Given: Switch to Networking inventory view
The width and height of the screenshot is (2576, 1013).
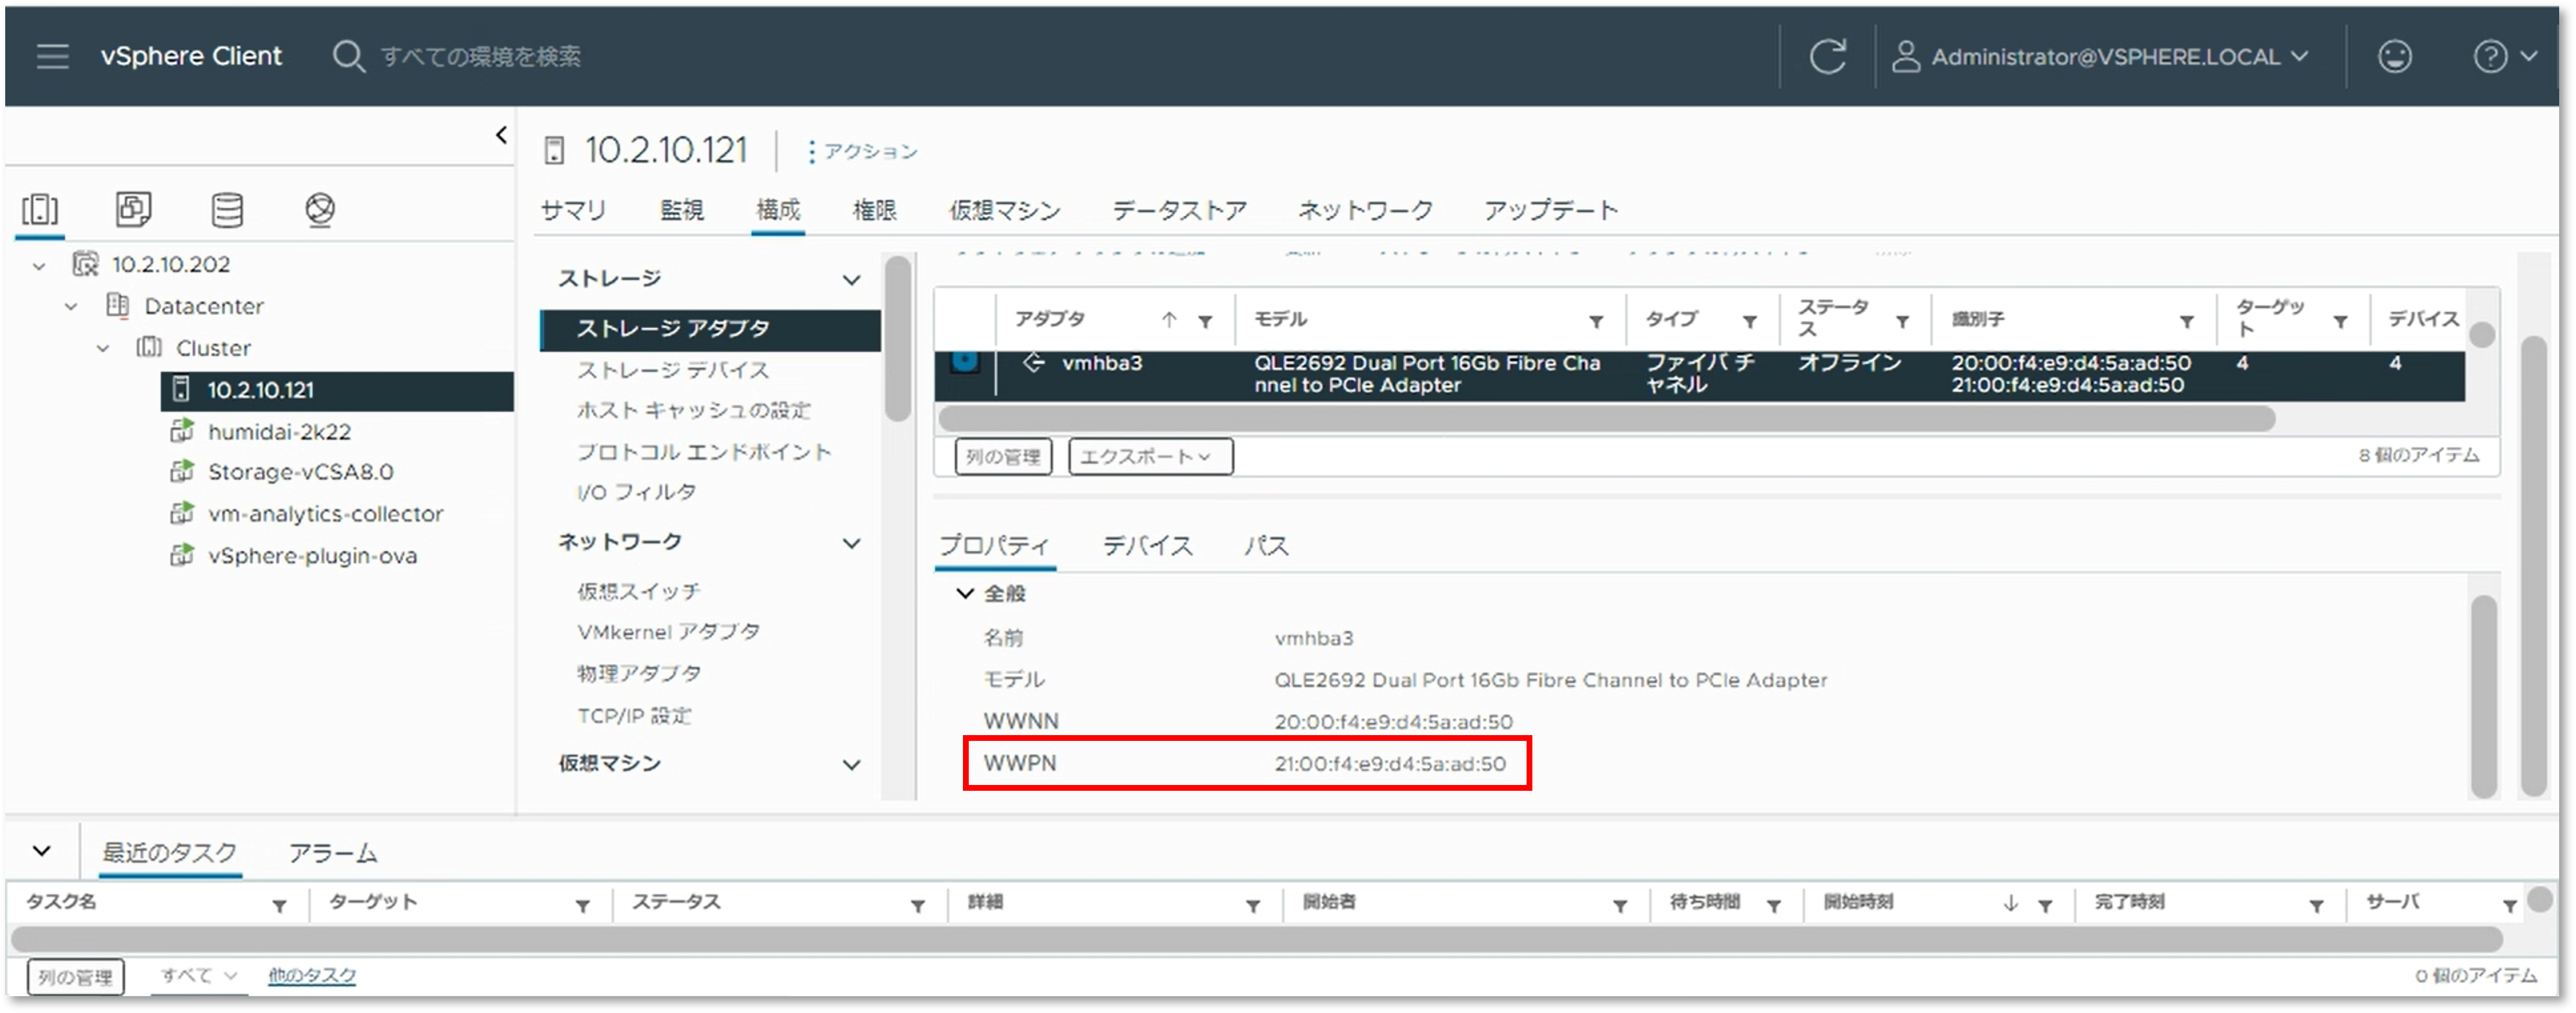Looking at the screenshot, I should [x=319, y=209].
